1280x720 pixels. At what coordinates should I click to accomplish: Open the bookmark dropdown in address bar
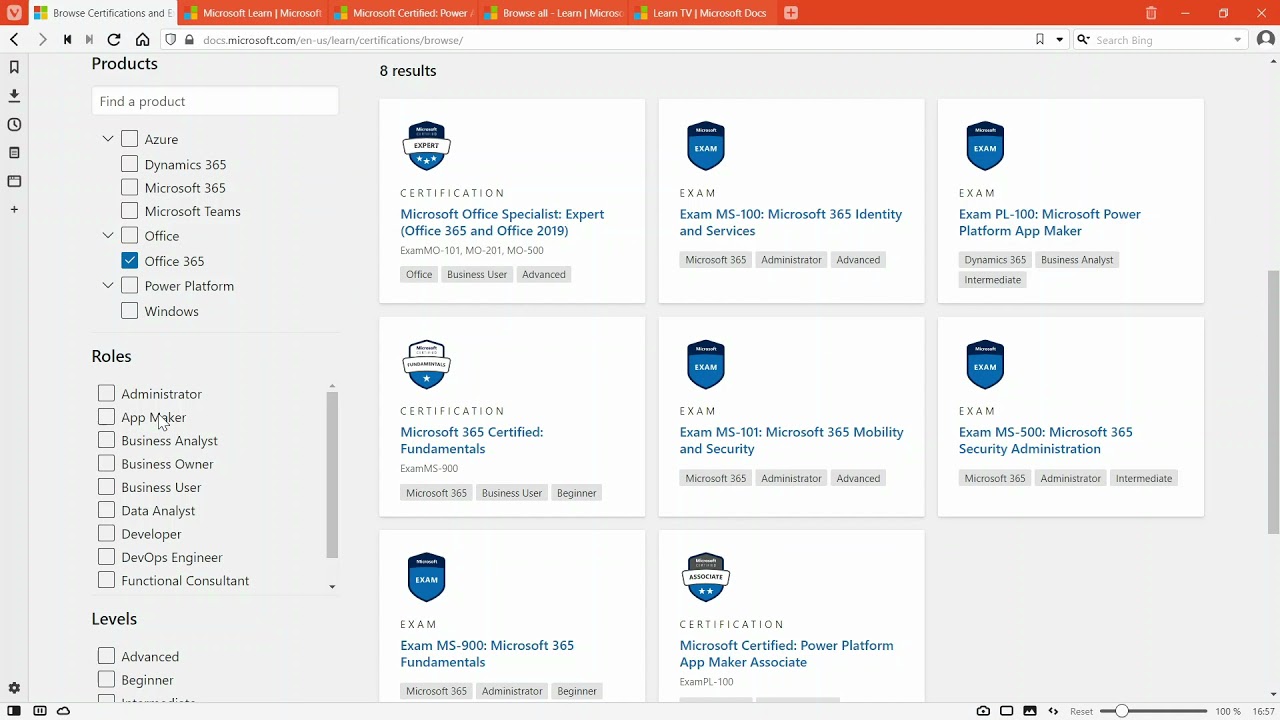[x=1060, y=40]
